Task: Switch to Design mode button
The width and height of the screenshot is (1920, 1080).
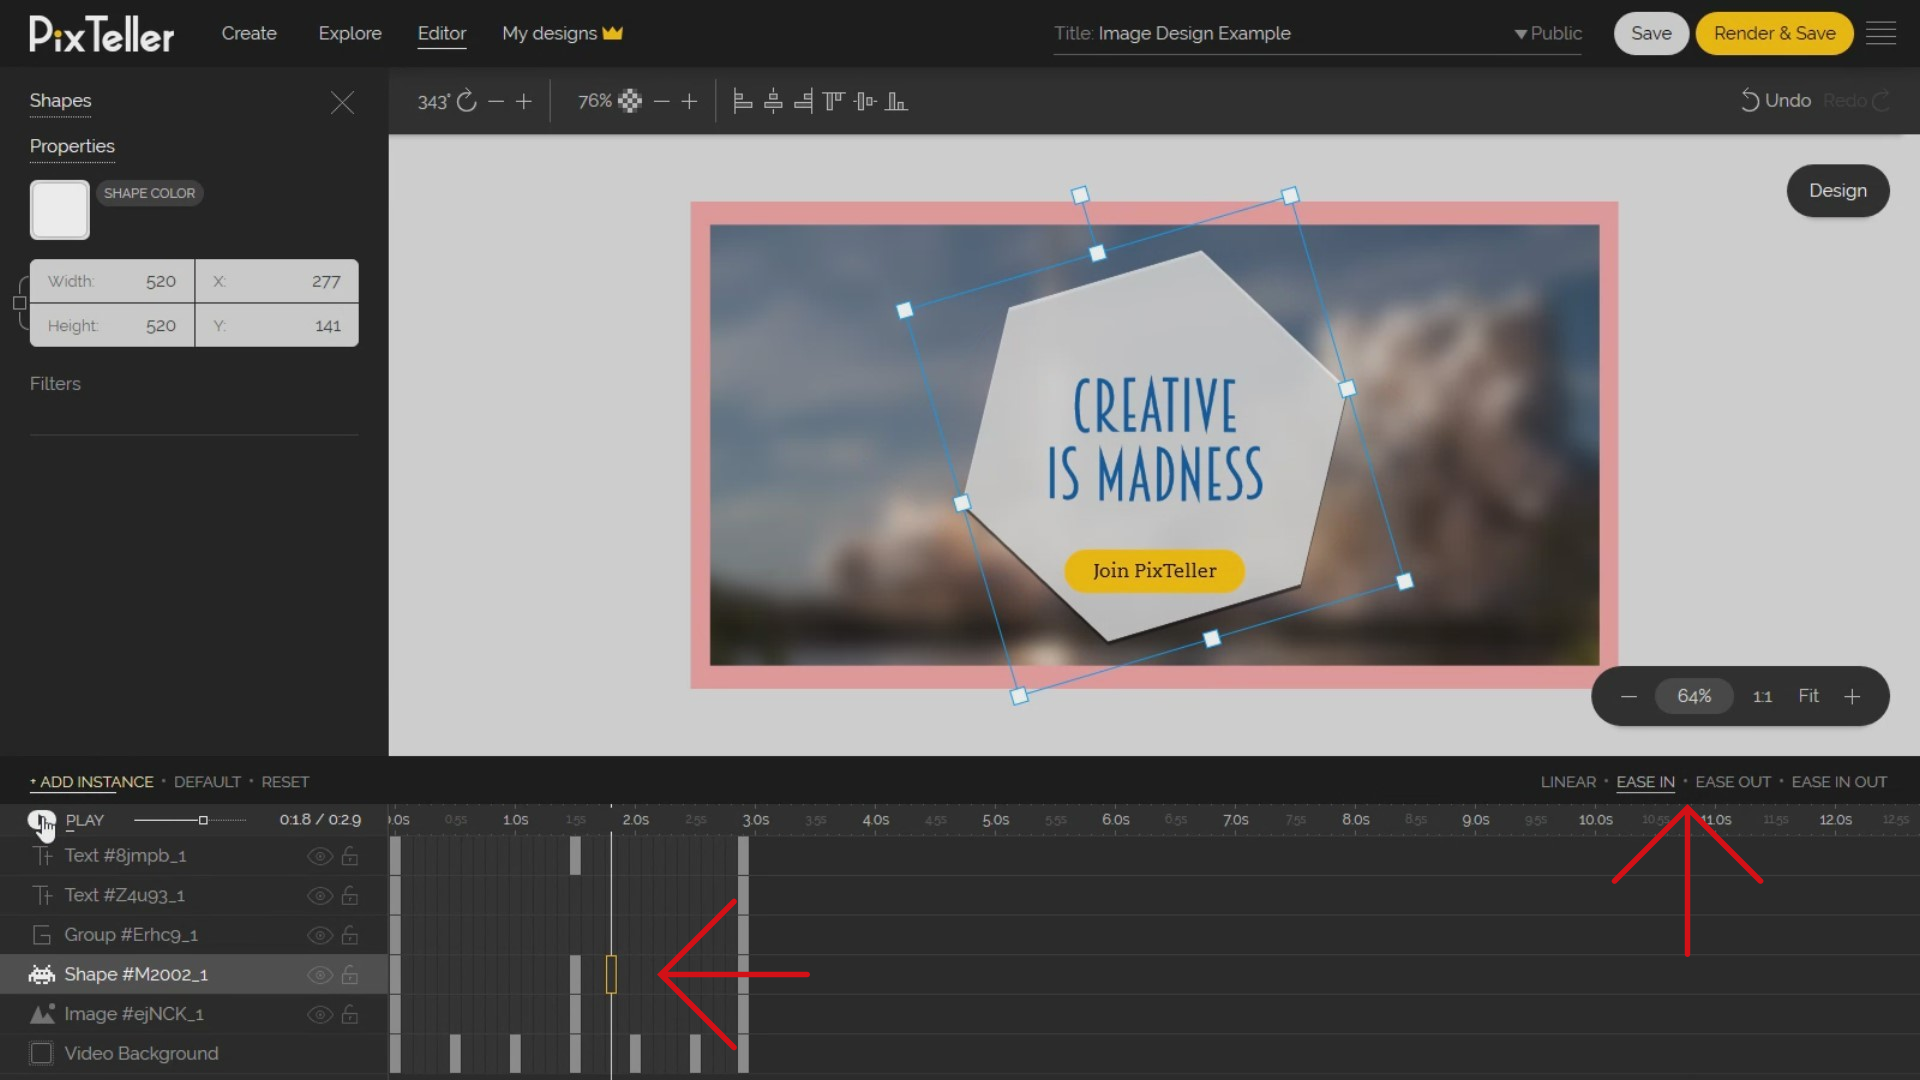Action: point(1838,191)
